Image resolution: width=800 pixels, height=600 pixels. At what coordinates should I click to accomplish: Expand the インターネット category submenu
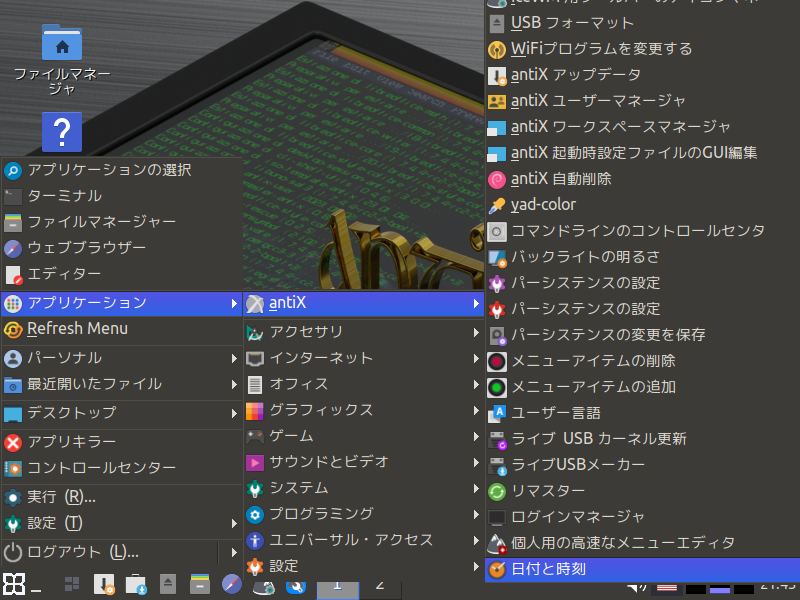364,359
